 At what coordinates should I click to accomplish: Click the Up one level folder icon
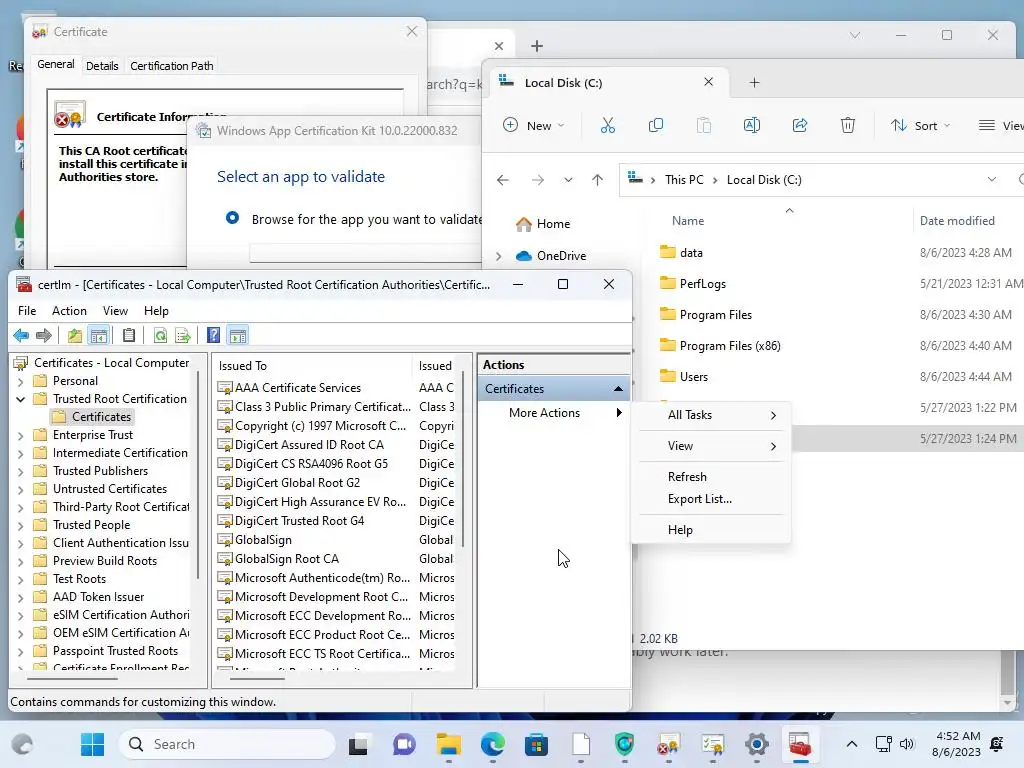pyautogui.click(x=74, y=336)
